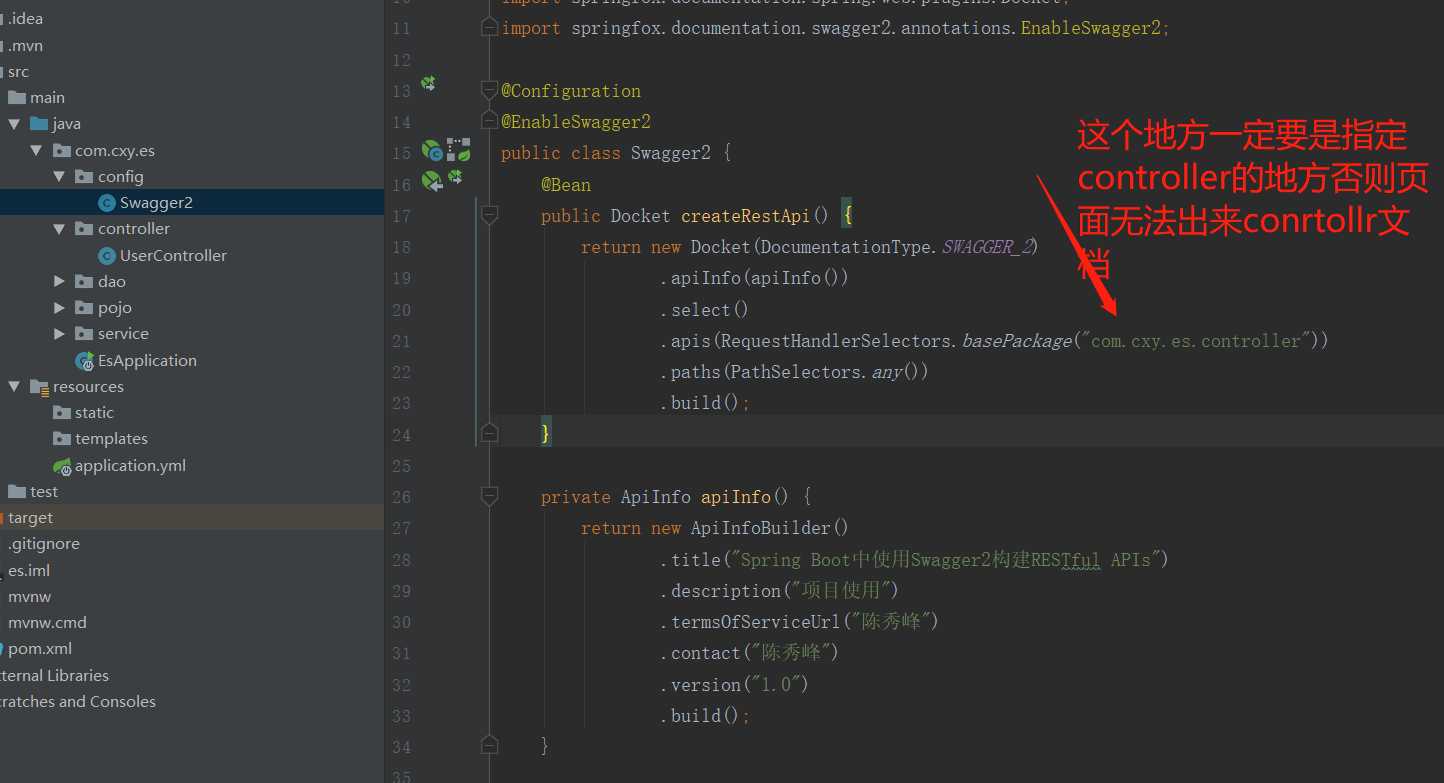Click the application.yml Spring config file icon

click(62, 465)
